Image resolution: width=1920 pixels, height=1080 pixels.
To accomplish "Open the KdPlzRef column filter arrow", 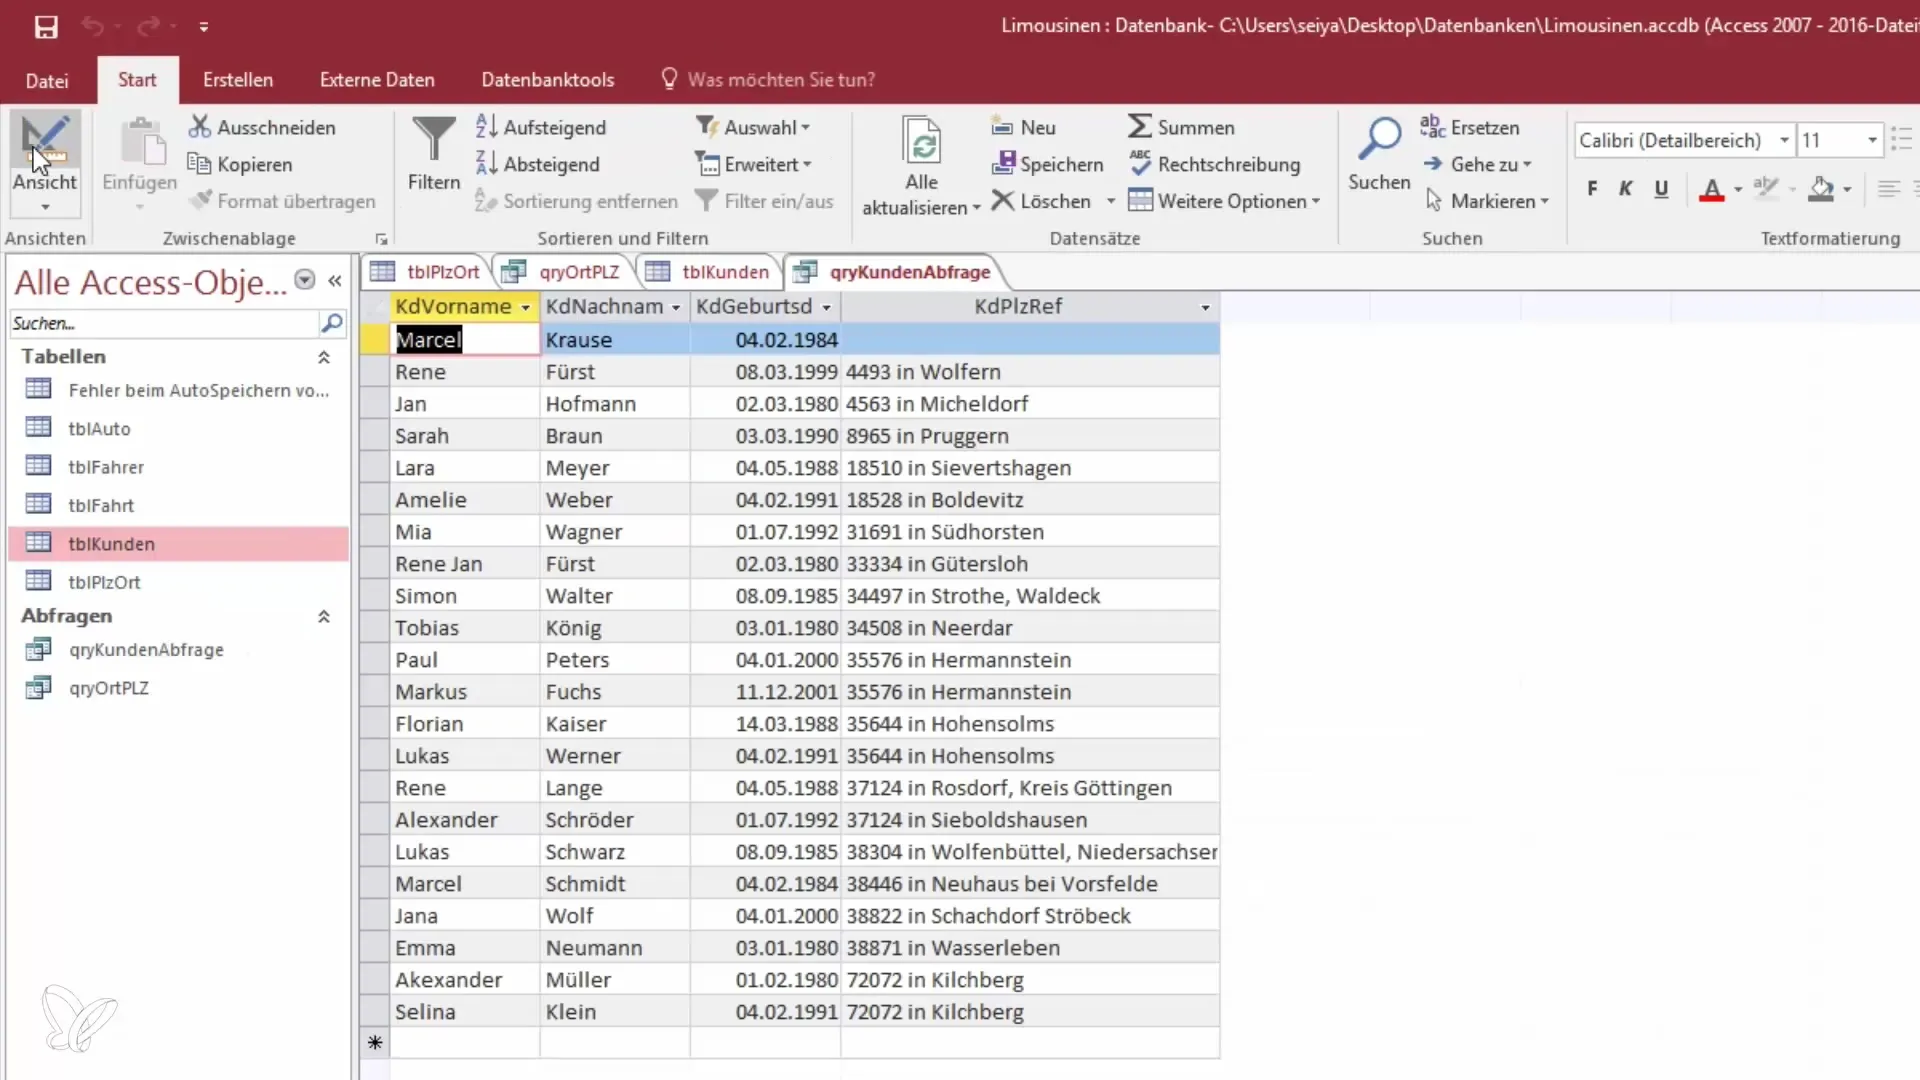I will click(x=1205, y=307).
